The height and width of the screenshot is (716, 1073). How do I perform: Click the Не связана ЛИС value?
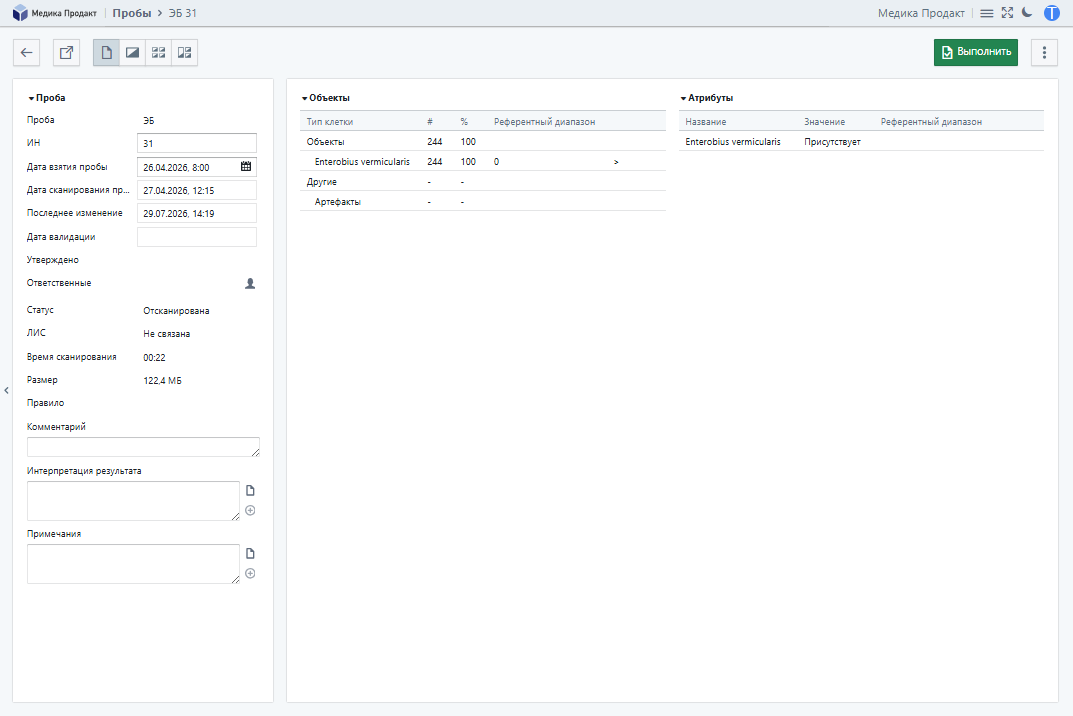[167, 334]
